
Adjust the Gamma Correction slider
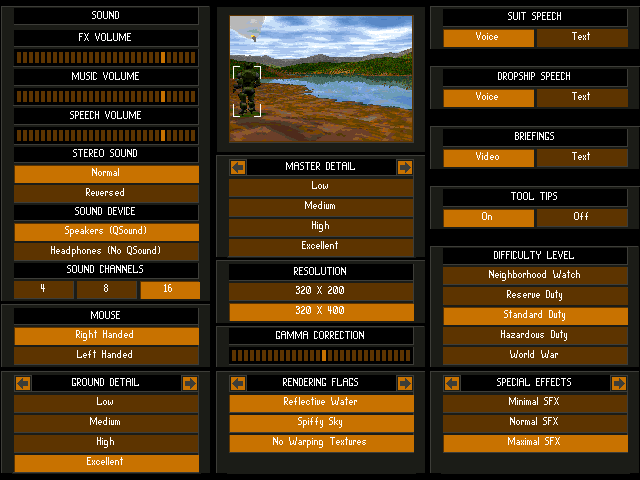321,356
